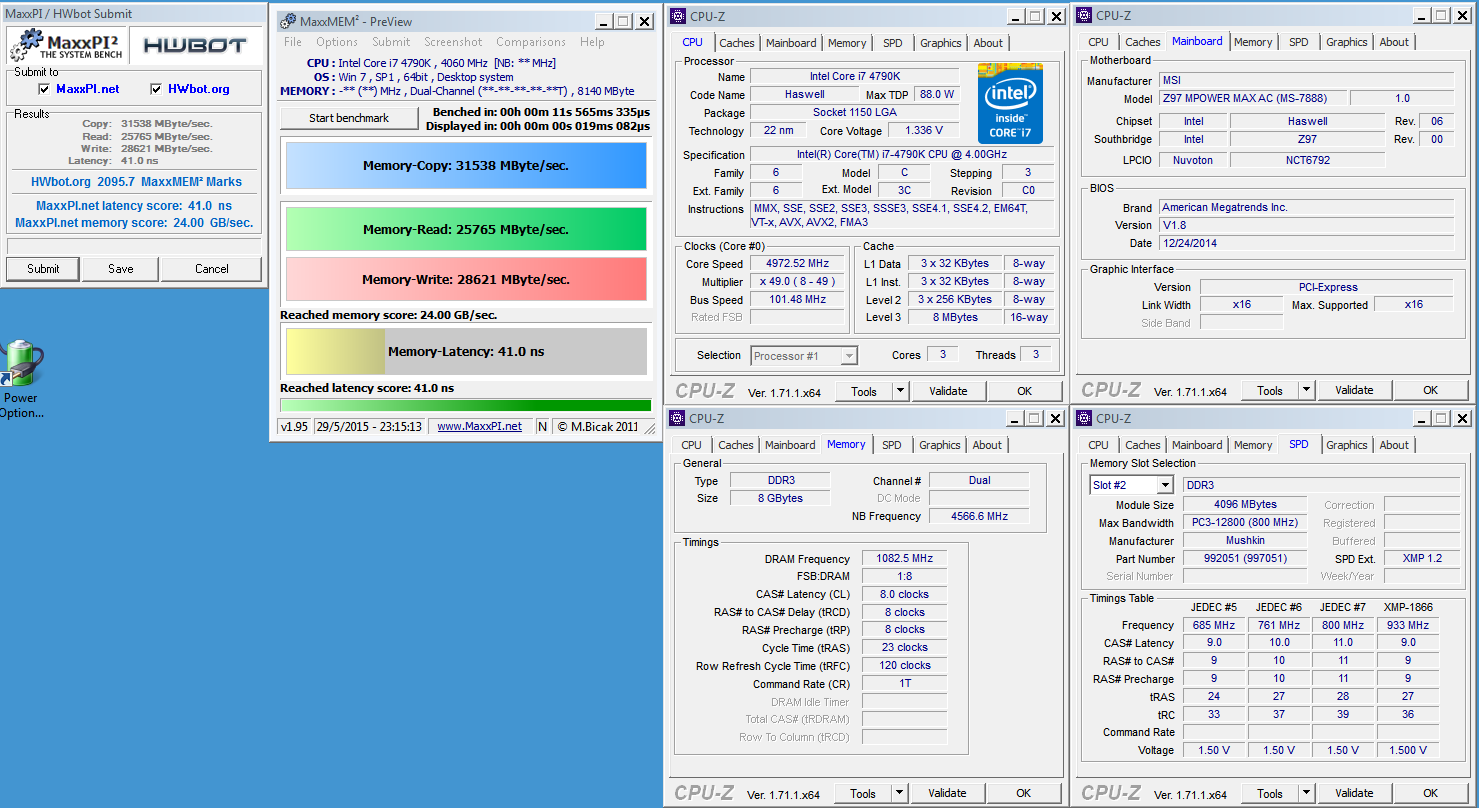Click the CPU-Z icon in Memory window title

pyautogui.click(x=678, y=418)
